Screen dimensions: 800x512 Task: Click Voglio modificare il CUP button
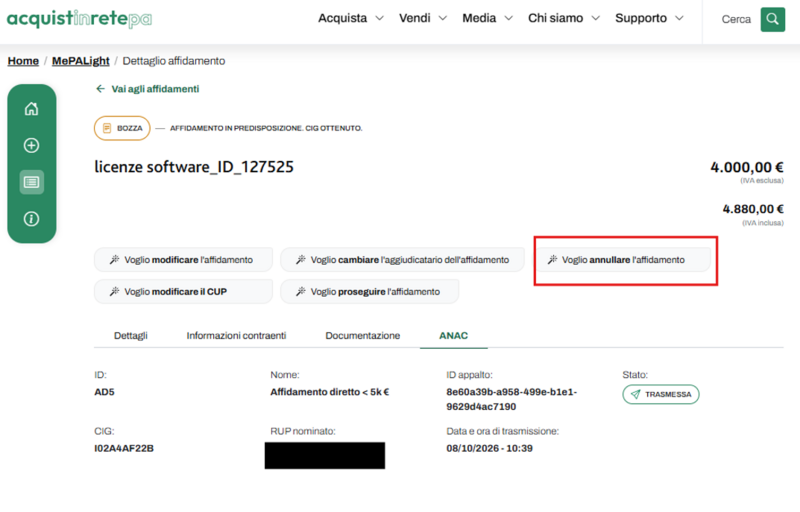183,292
